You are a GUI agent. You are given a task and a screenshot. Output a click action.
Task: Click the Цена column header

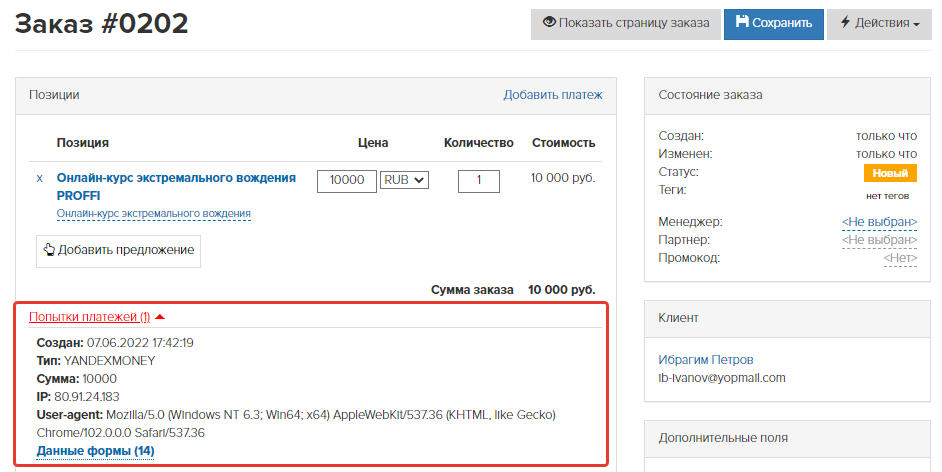[373, 143]
